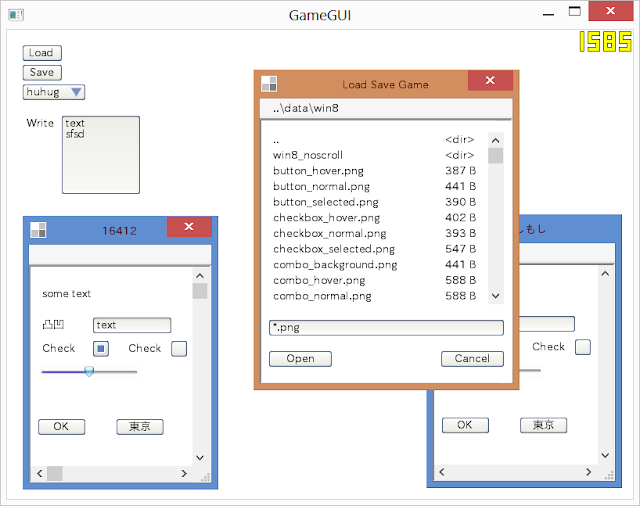Click scroll left arrow in right blue window

pyautogui.click(x=442, y=472)
